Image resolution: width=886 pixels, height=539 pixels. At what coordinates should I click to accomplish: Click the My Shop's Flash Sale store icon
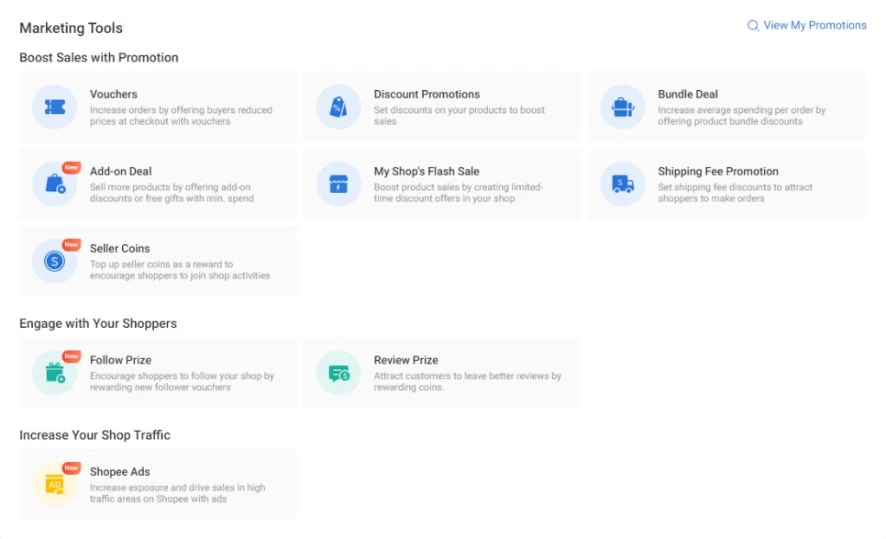tap(338, 184)
